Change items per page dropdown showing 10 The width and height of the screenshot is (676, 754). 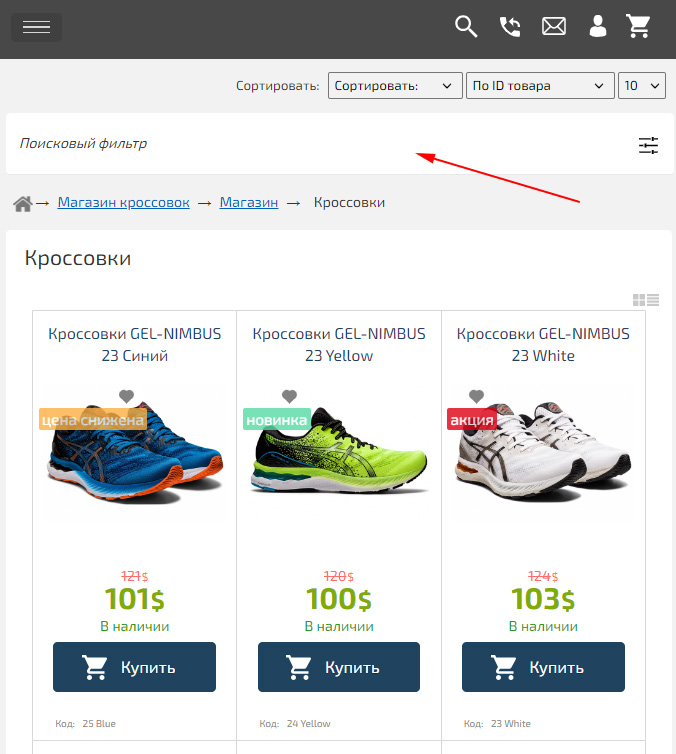(642, 86)
